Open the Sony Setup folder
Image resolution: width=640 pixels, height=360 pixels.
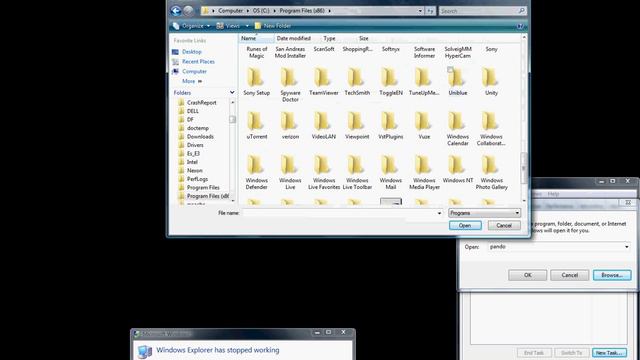click(x=256, y=82)
